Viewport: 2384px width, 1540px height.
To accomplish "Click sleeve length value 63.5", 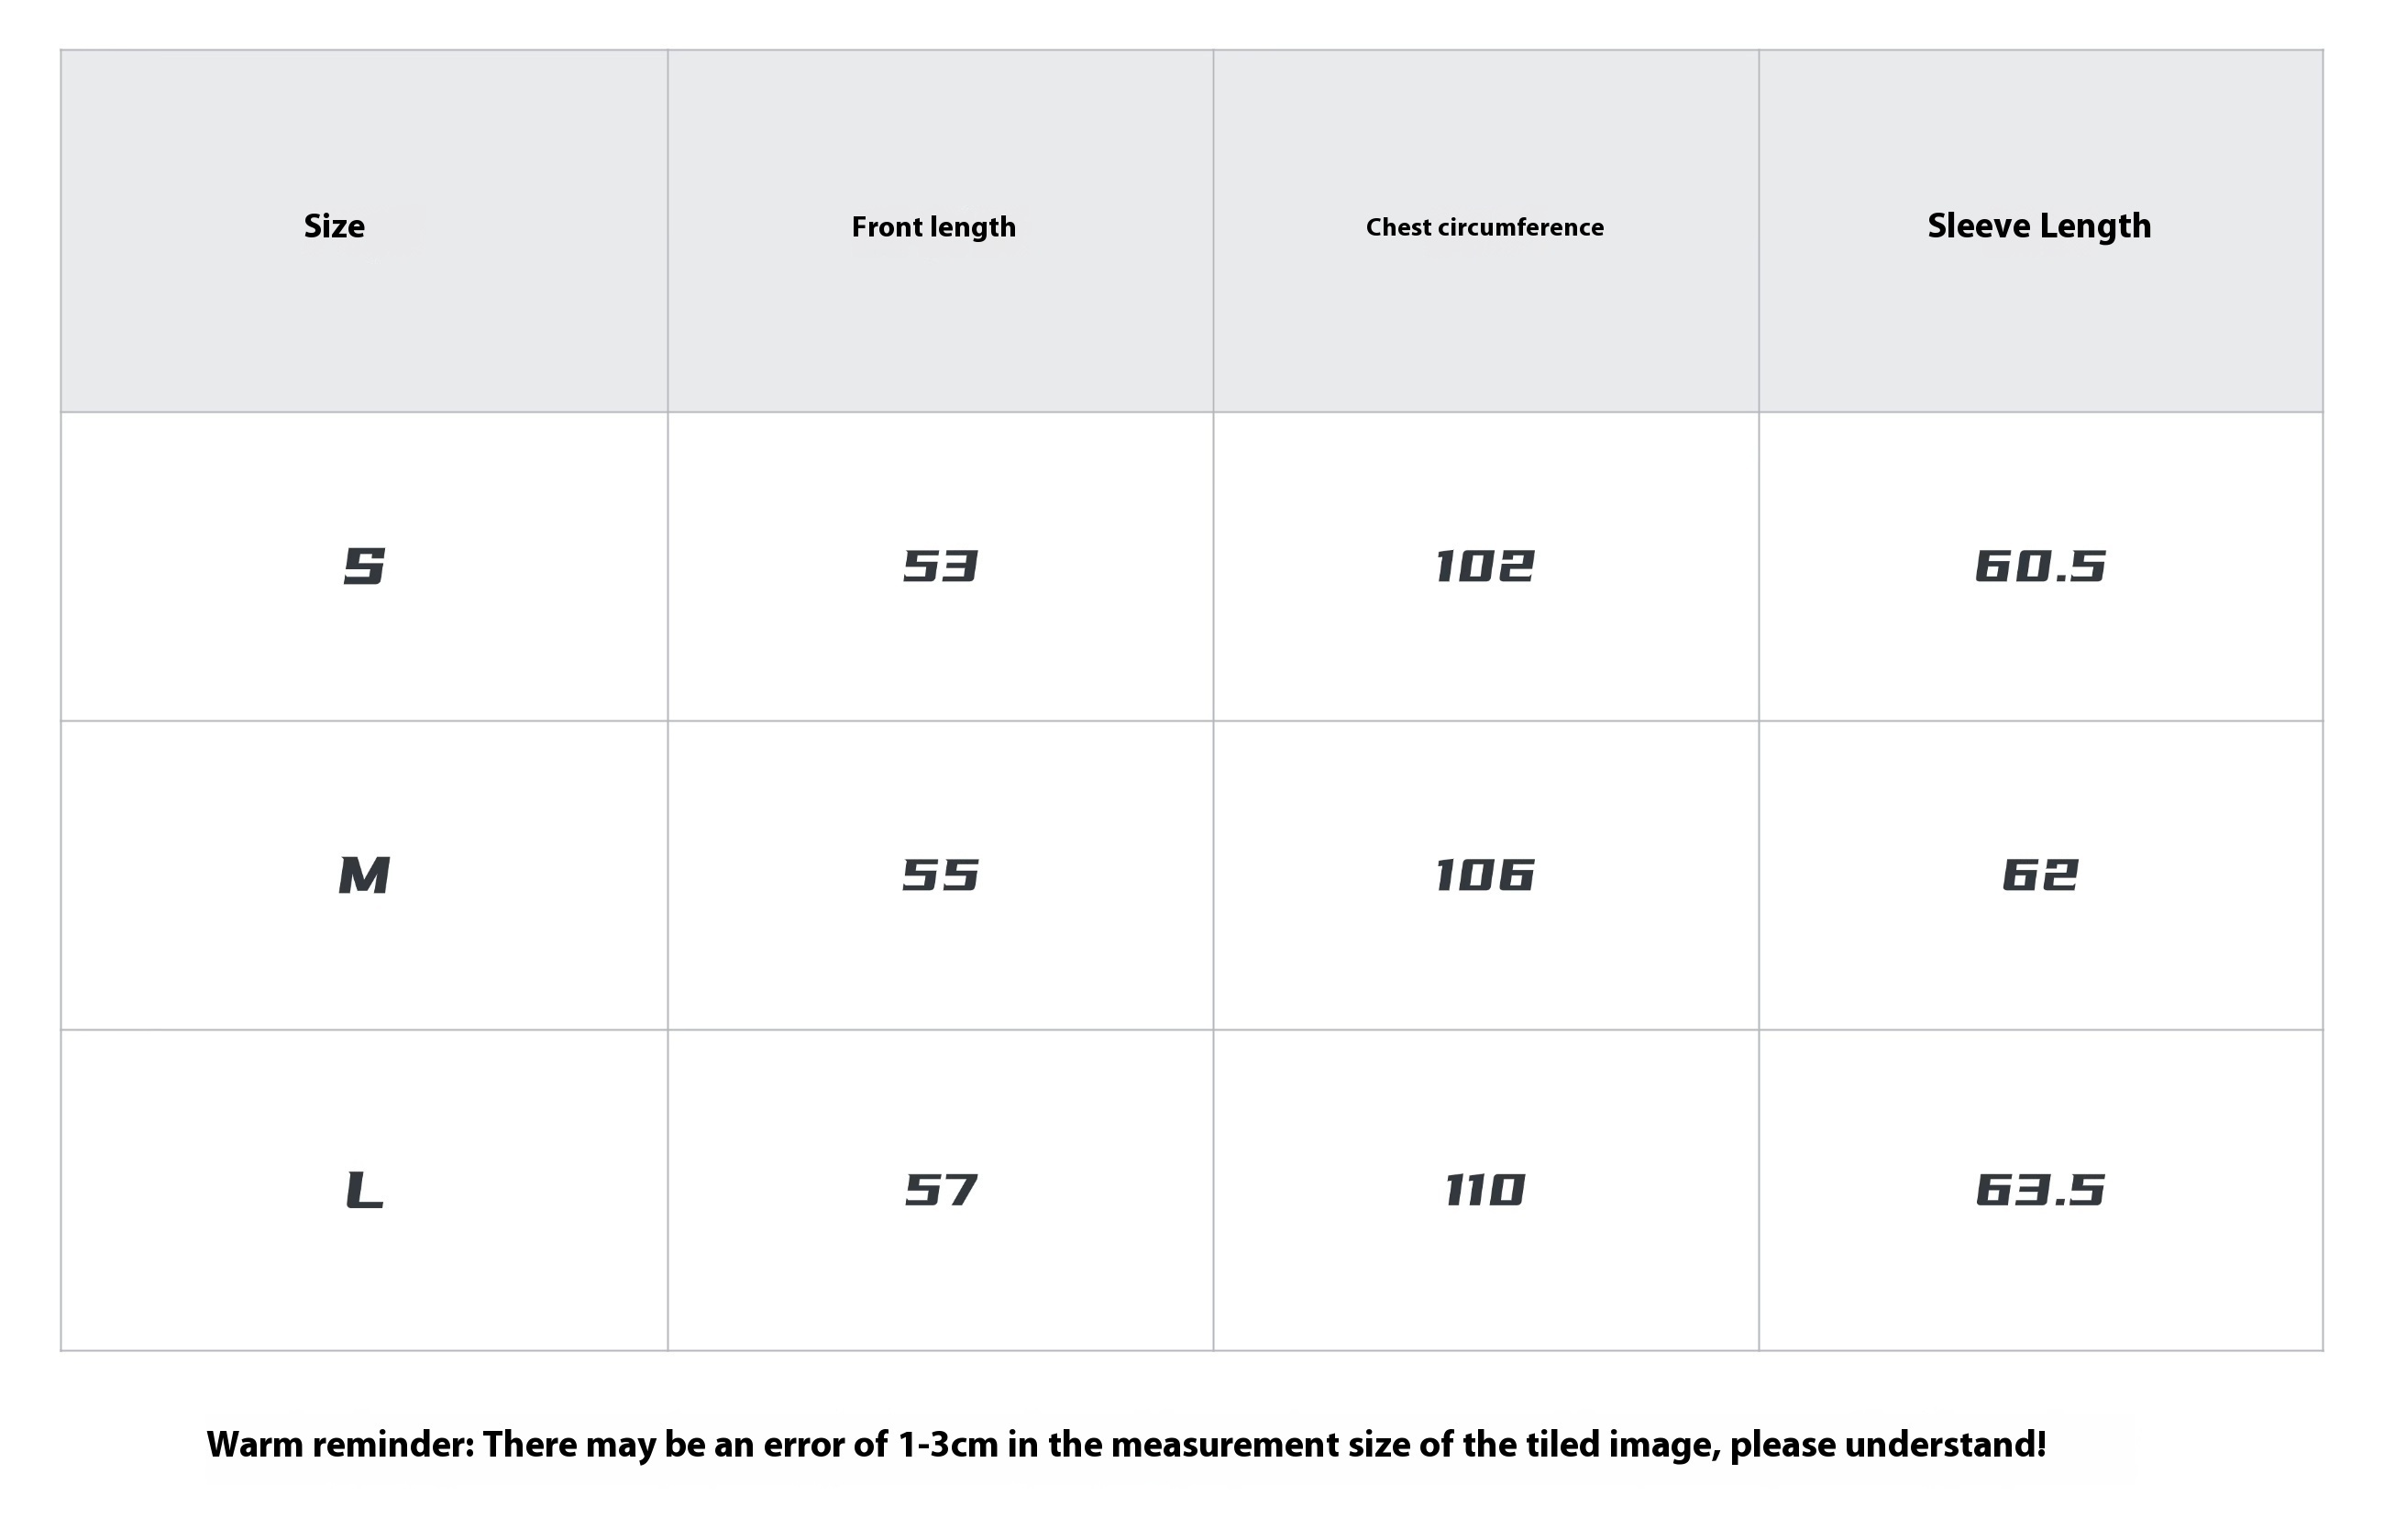I will (2040, 1190).
